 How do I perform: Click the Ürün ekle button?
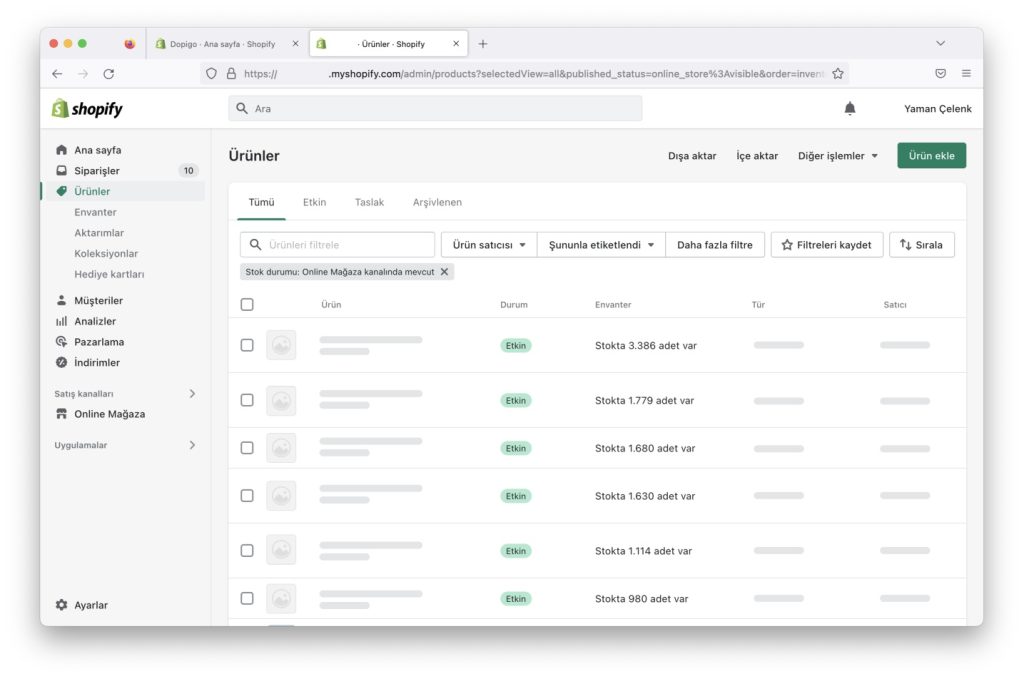931,155
